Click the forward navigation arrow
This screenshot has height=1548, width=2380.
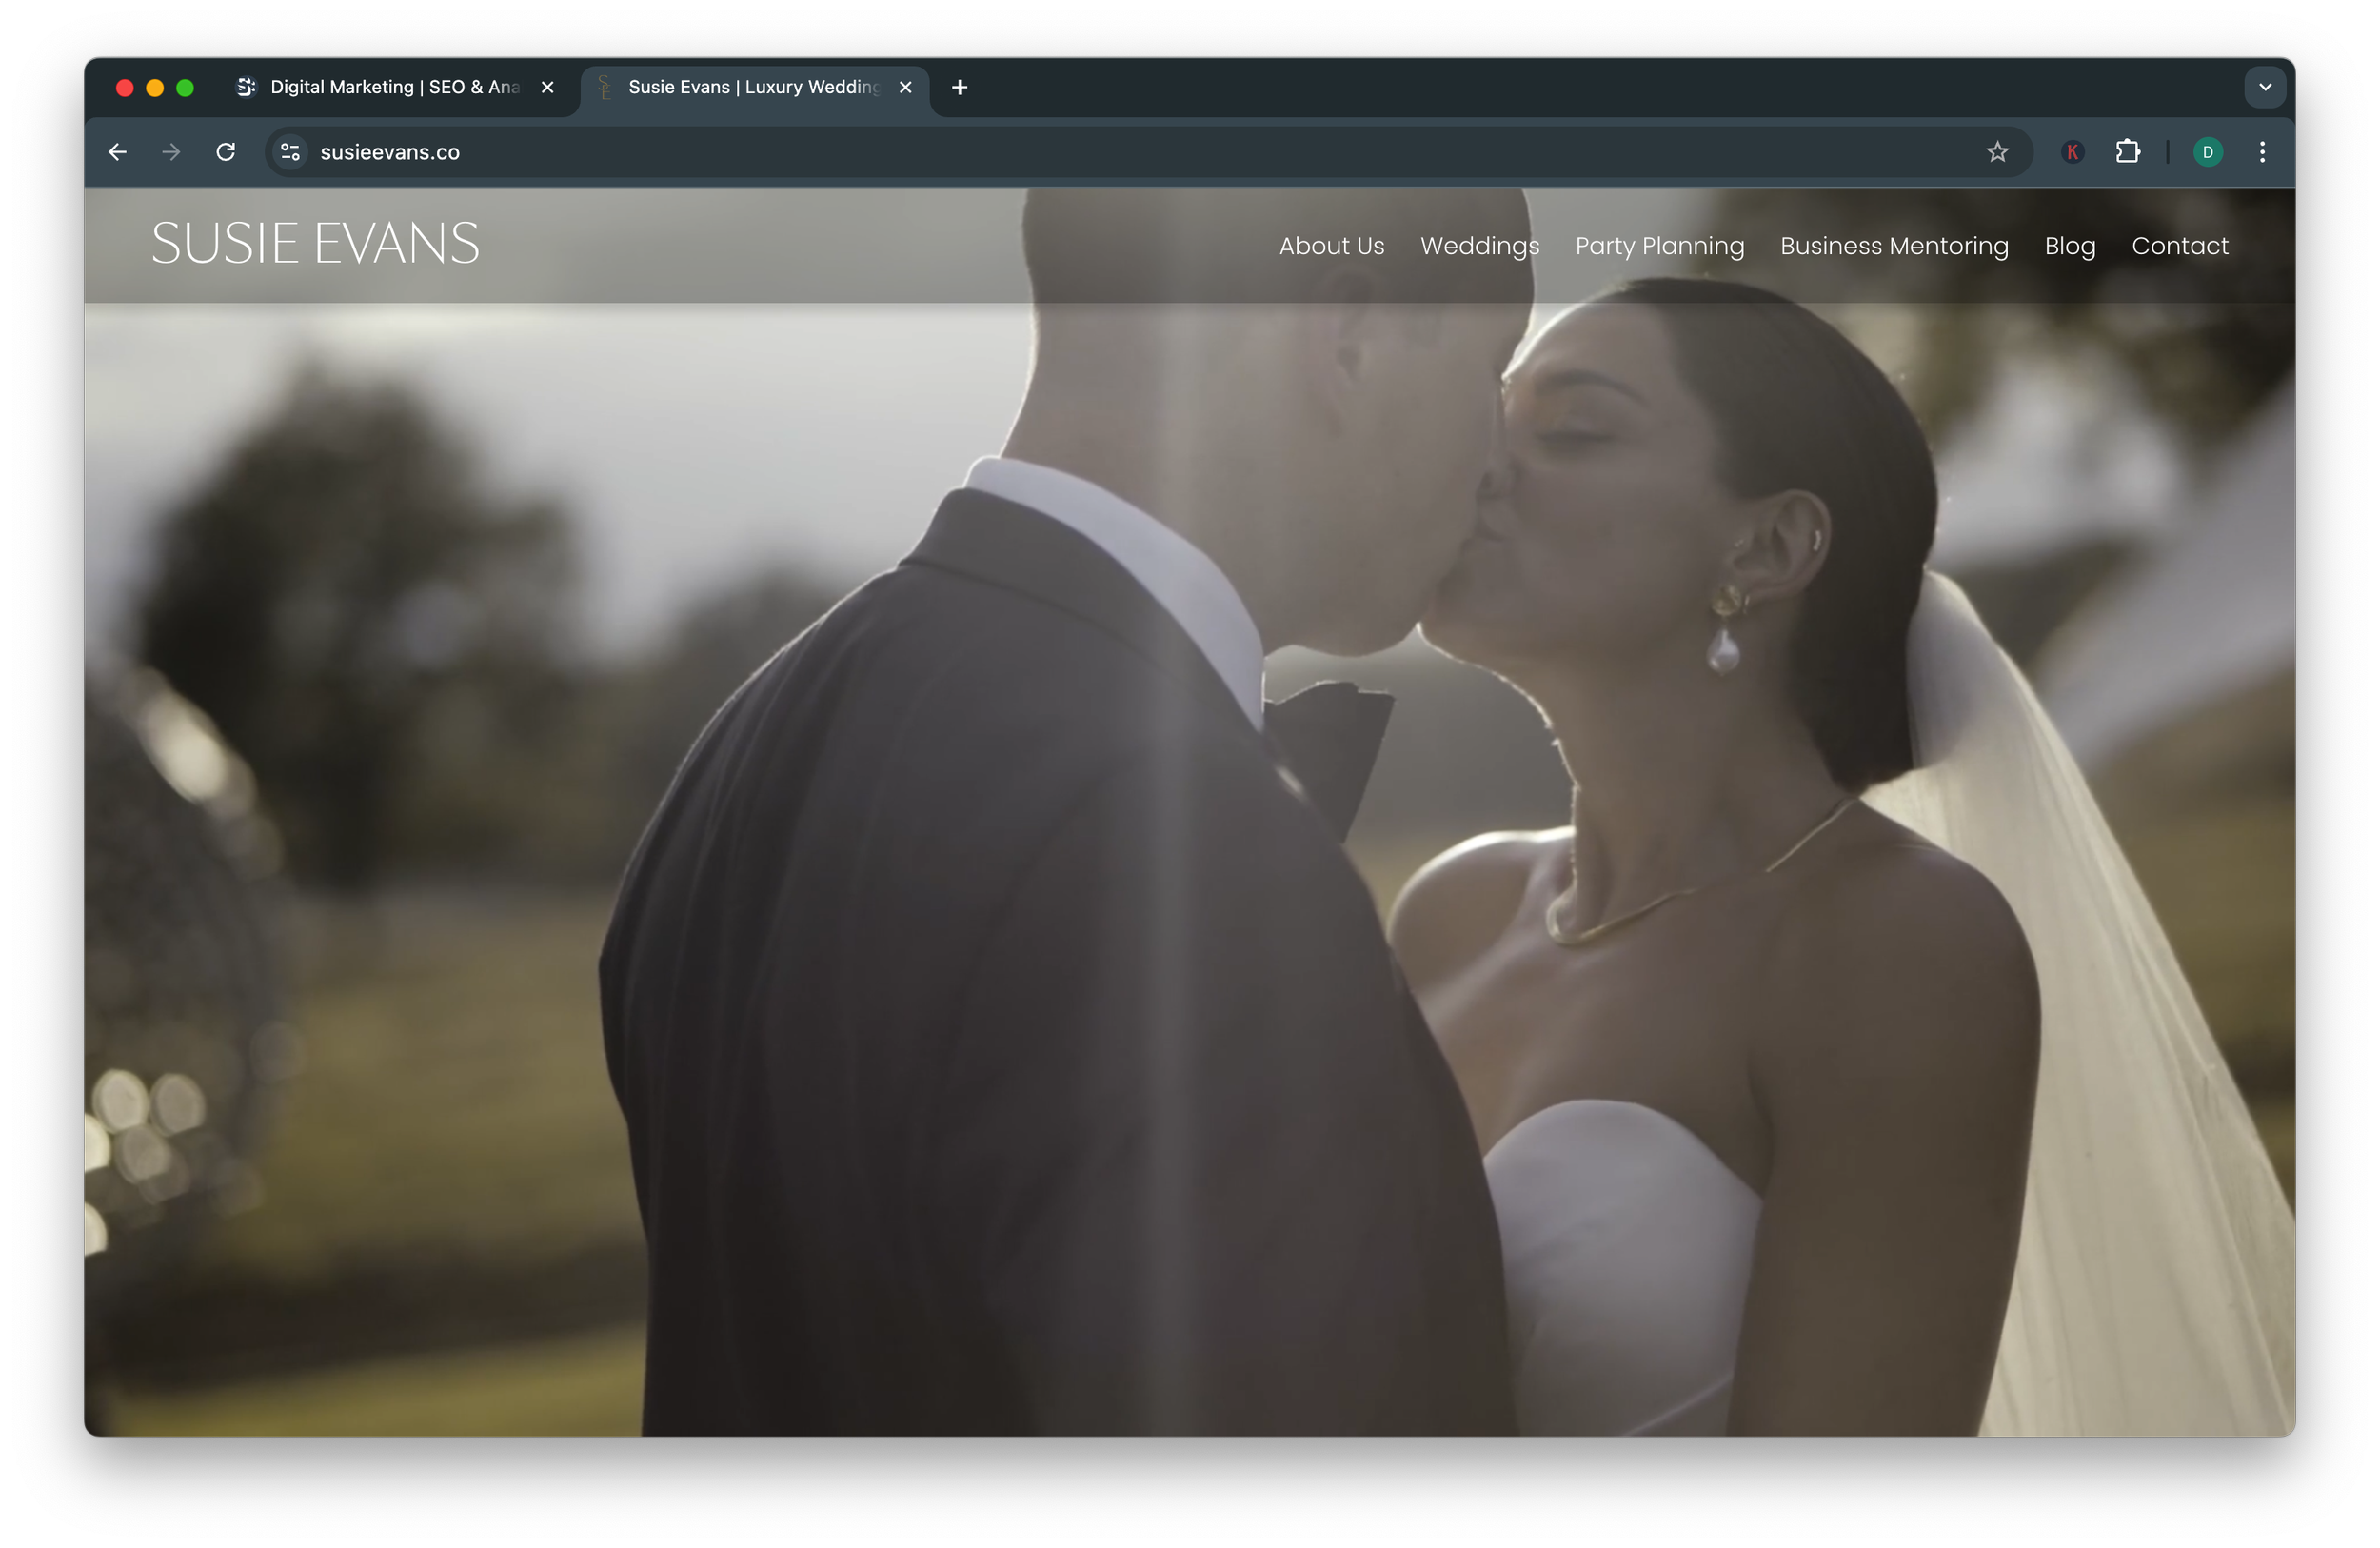coord(172,152)
